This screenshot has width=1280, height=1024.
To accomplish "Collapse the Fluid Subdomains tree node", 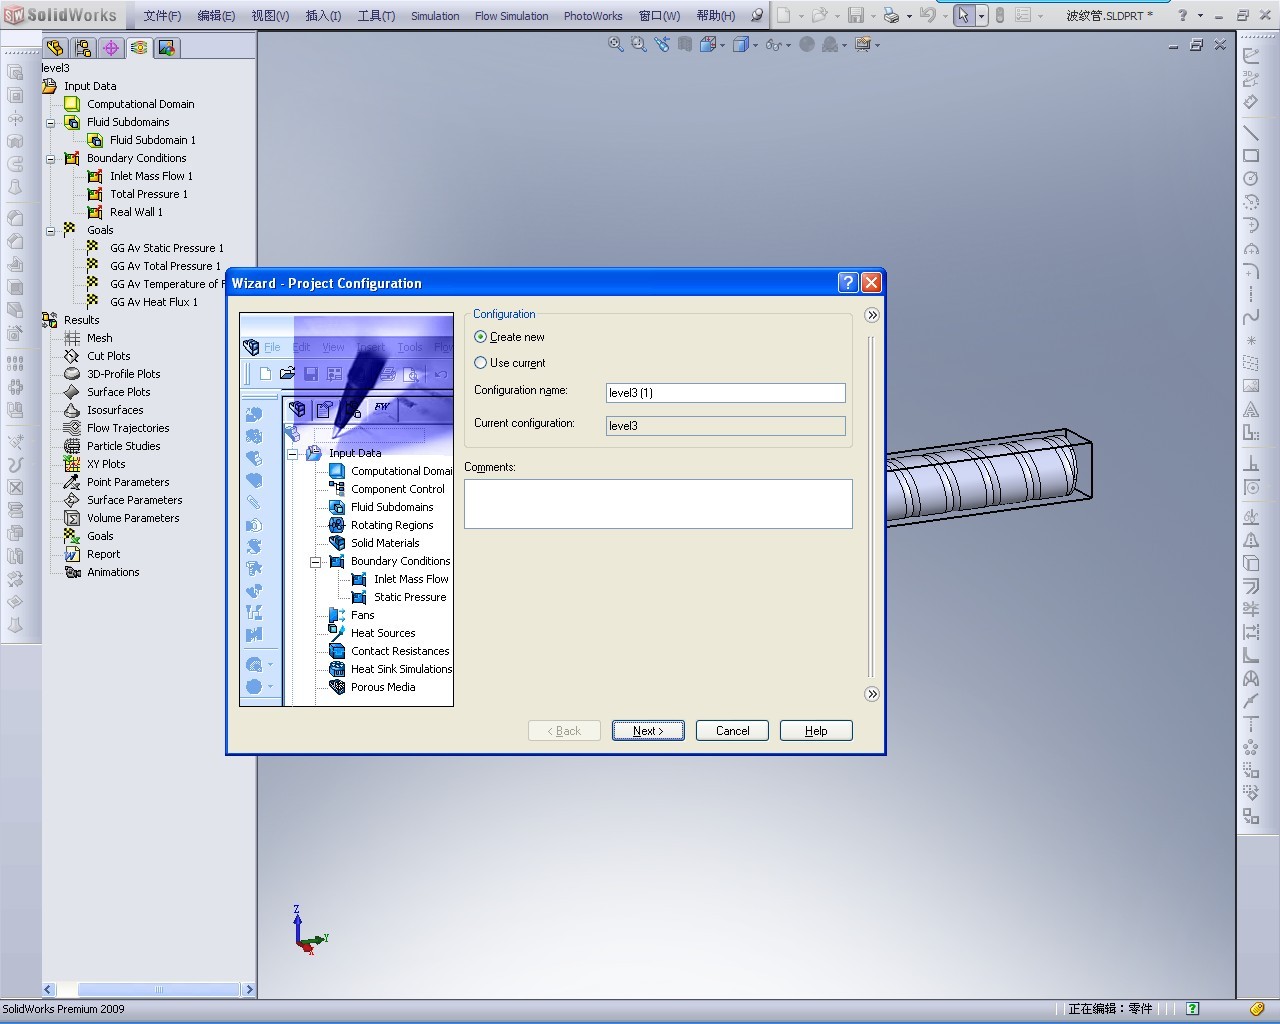I will [x=51, y=123].
